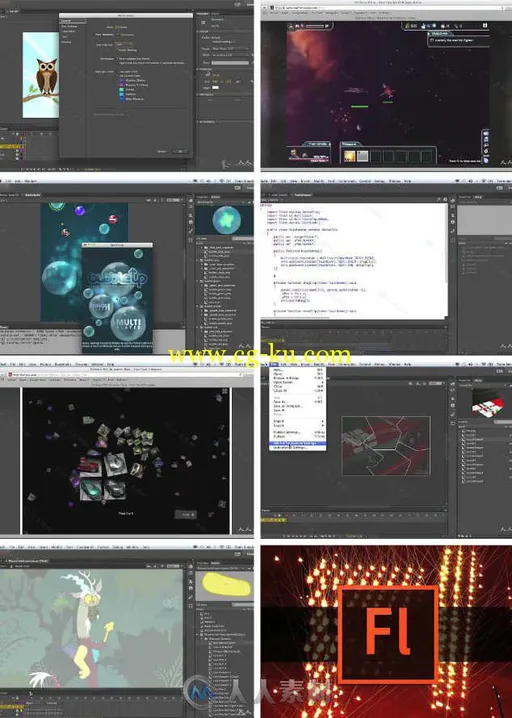Screen dimensions: 512x718
Task: Click the purple bubble on bubble game stage
Action: pos(80,210)
